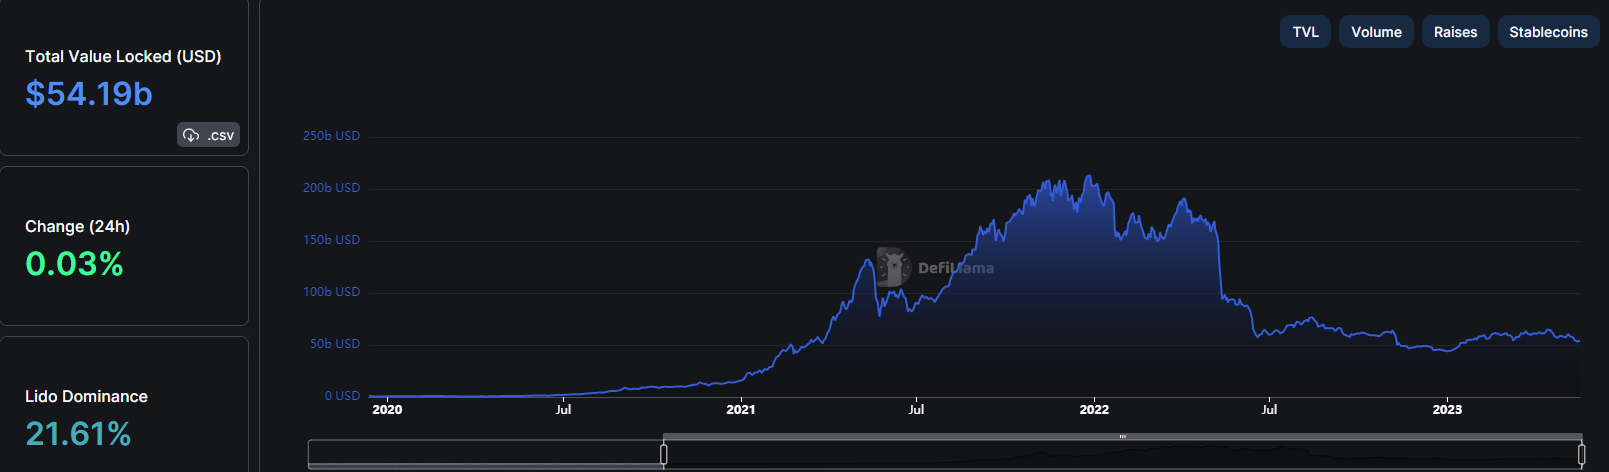Click the 2022 x-axis label
Viewport: 1609px width, 472px height.
point(1094,410)
